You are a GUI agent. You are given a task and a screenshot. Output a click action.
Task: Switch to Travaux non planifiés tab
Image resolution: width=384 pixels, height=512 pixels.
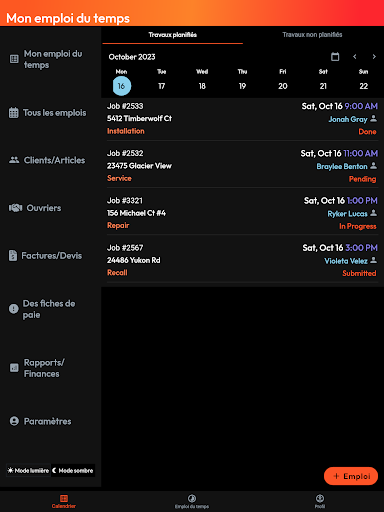[312, 35]
